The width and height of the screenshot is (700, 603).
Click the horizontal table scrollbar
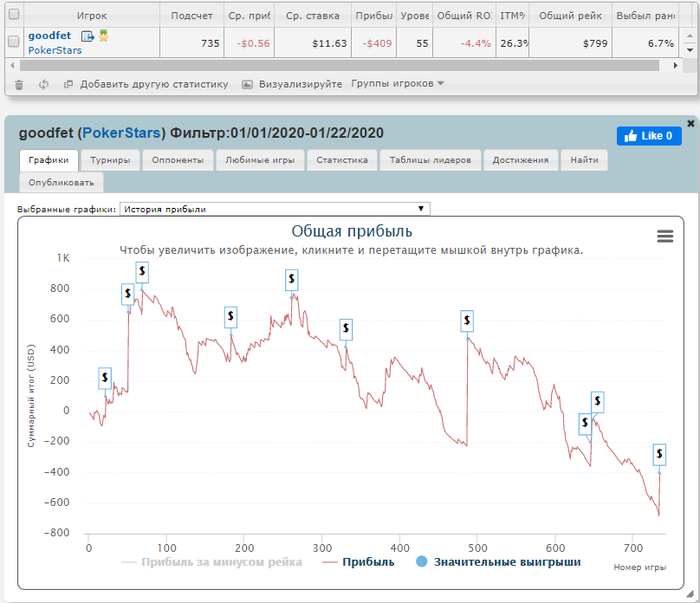(339, 66)
